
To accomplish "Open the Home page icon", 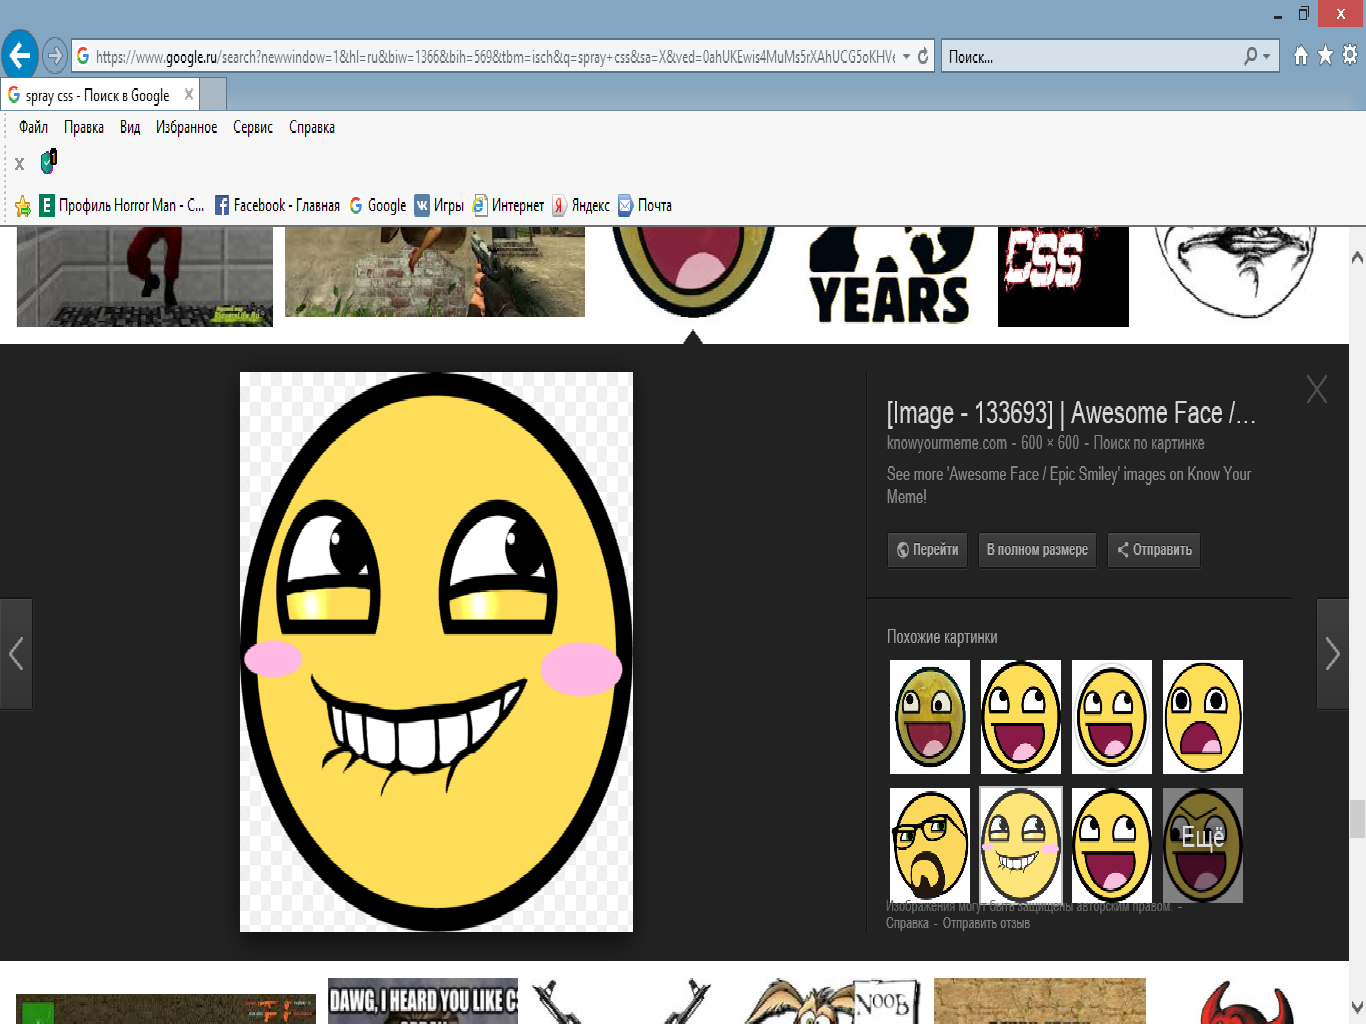I will (x=1301, y=56).
